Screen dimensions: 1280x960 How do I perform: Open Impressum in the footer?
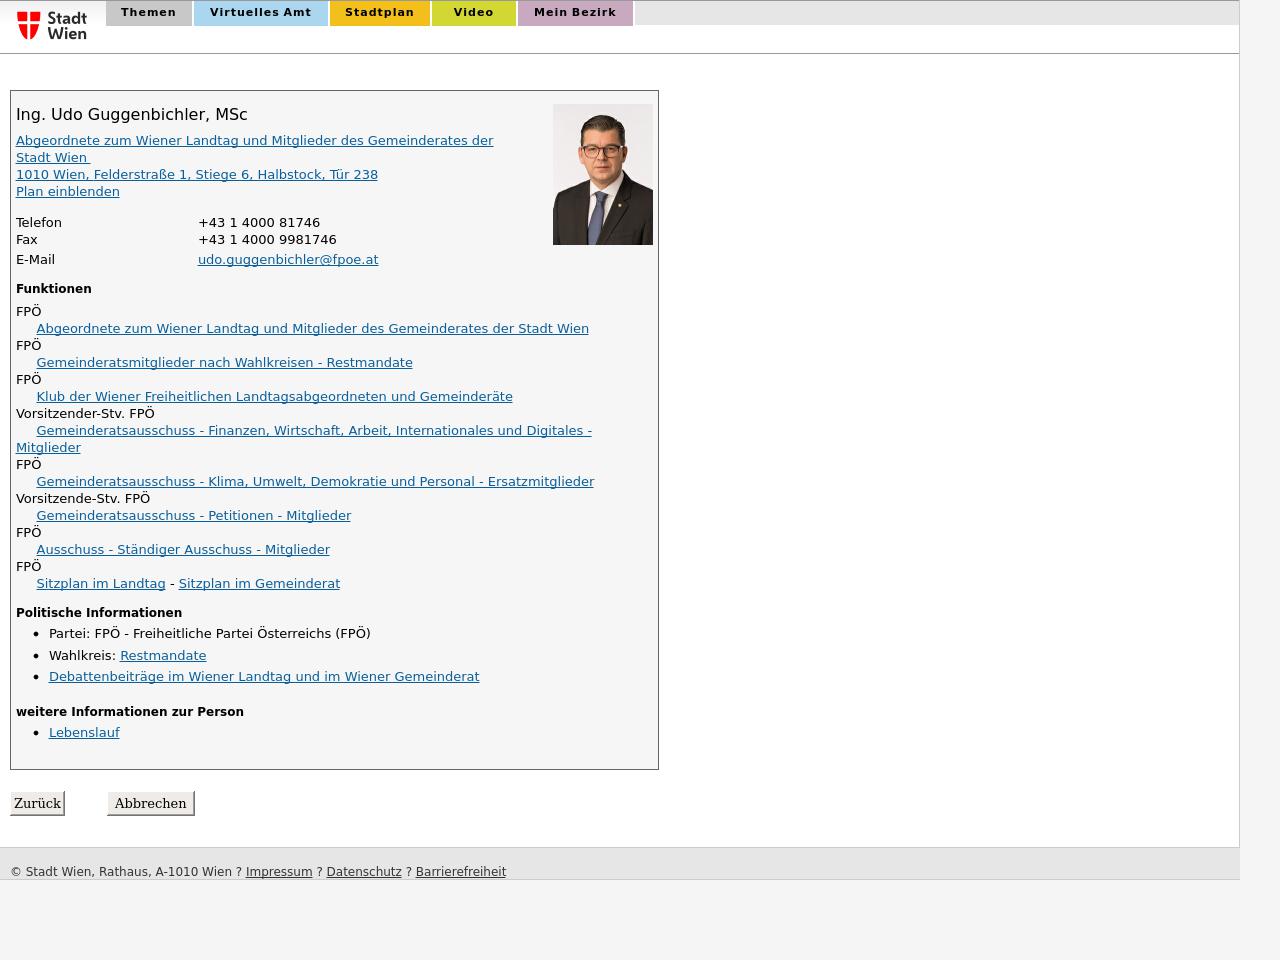pos(279,872)
